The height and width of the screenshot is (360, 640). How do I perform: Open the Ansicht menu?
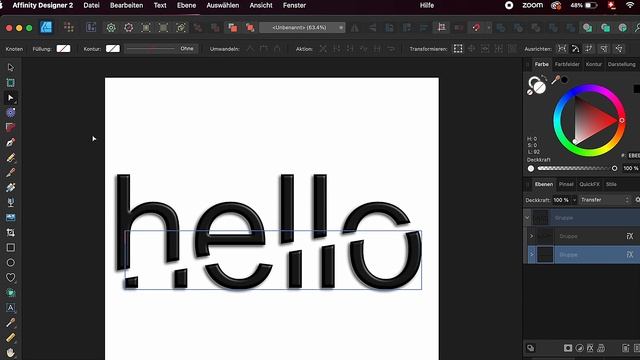pyautogui.click(x=261, y=5)
